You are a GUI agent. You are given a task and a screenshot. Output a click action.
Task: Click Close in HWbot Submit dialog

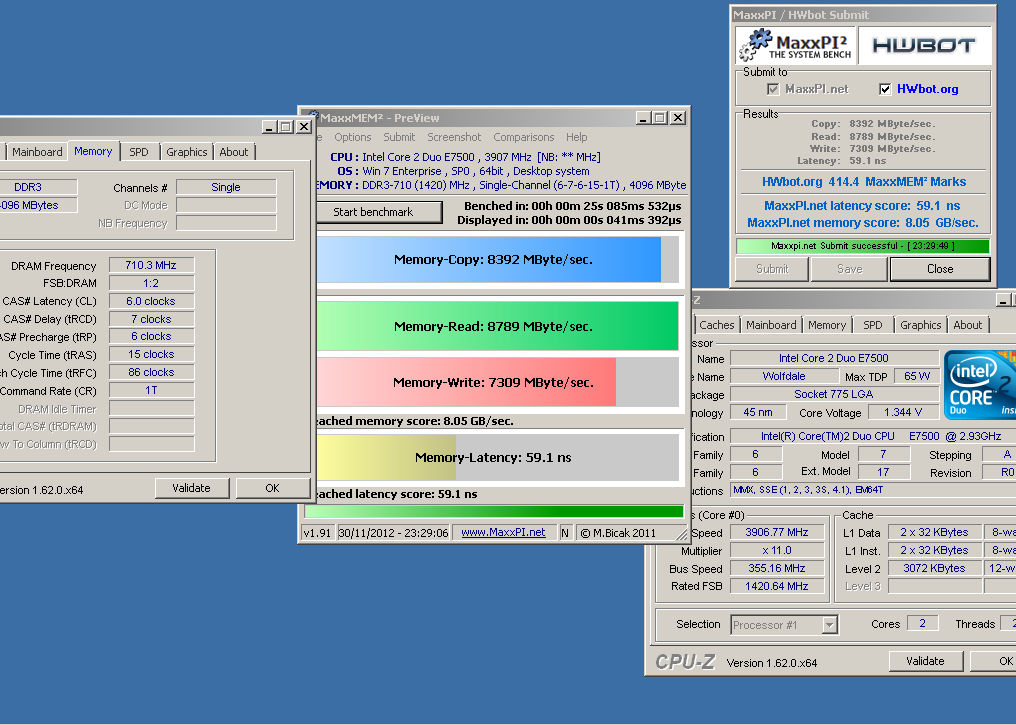940,269
